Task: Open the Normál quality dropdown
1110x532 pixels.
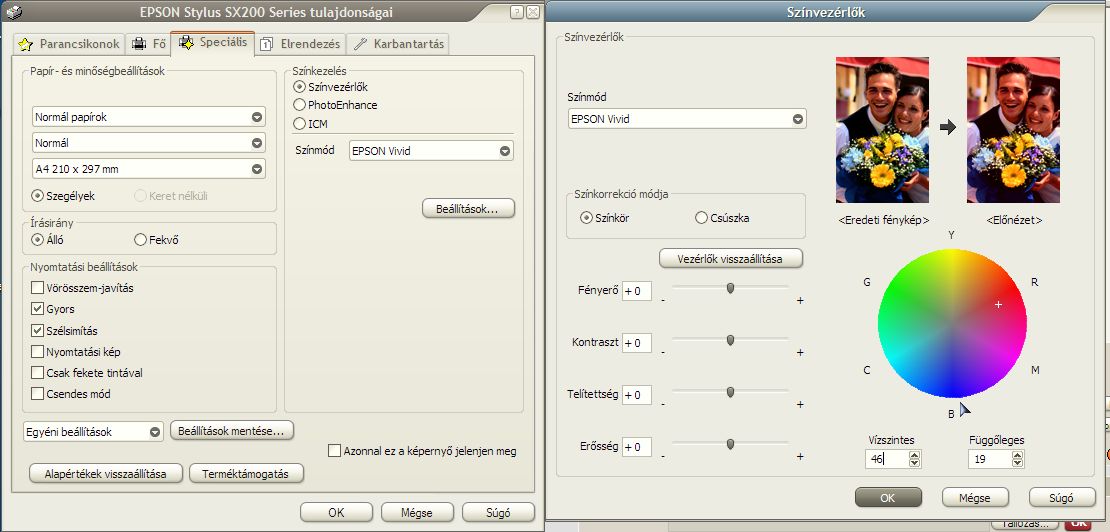Action: (x=149, y=143)
